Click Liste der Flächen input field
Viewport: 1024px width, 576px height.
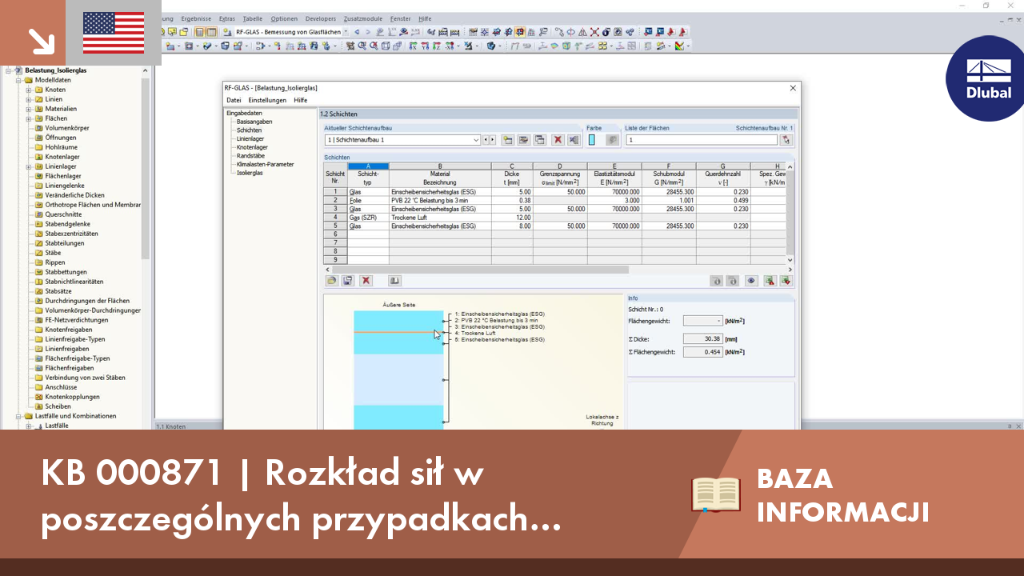point(701,140)
